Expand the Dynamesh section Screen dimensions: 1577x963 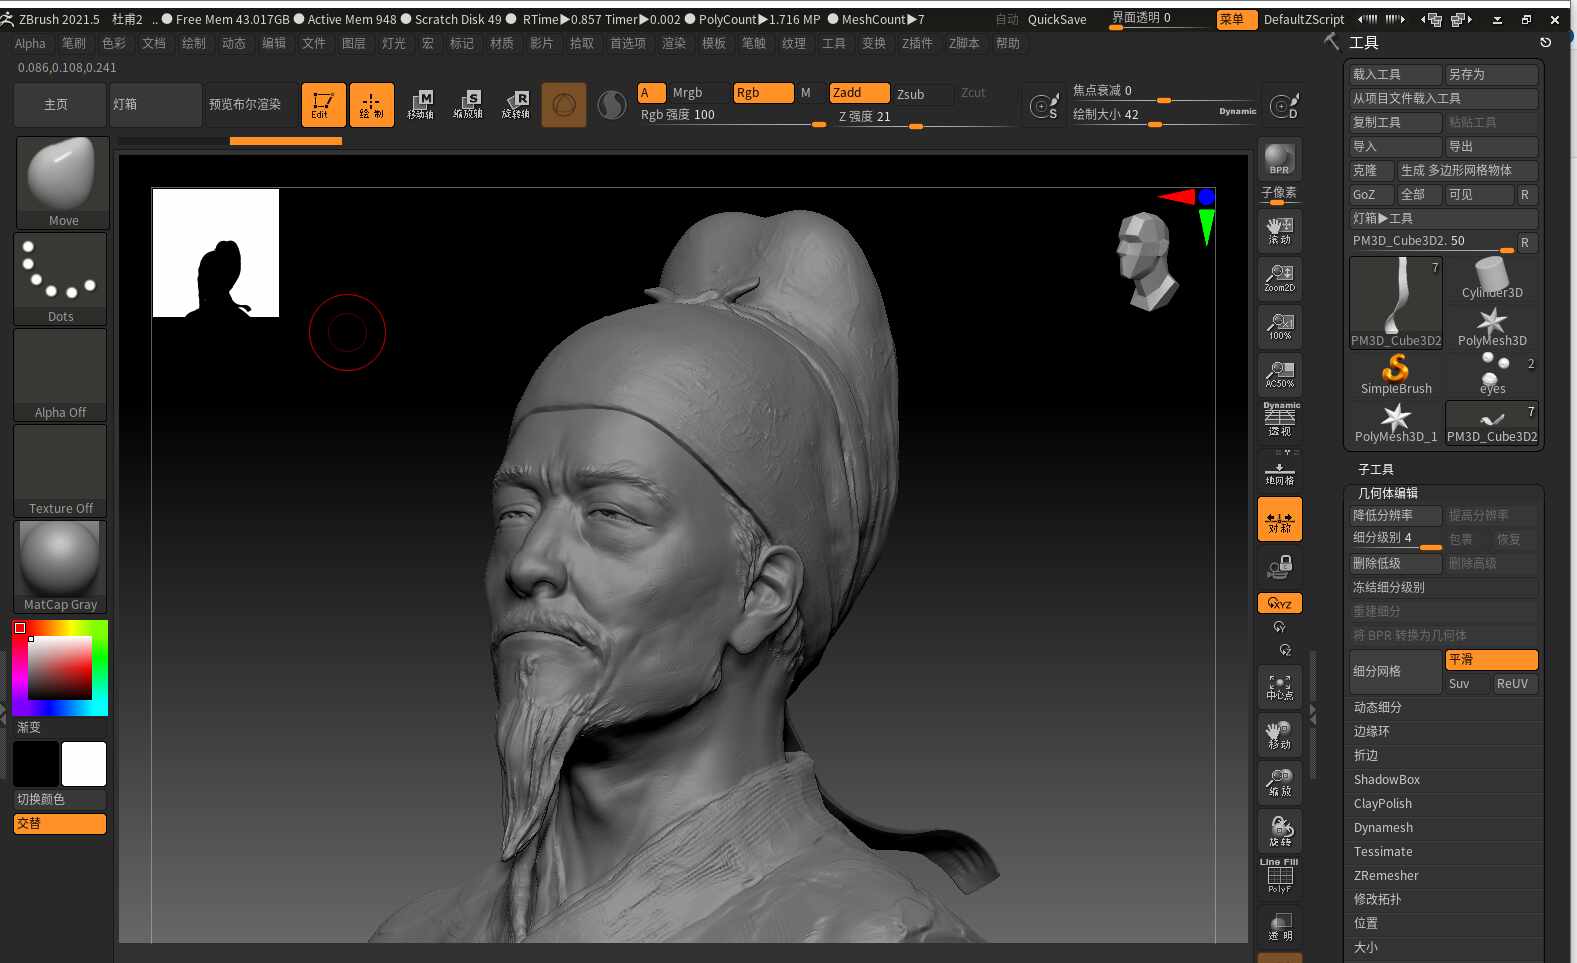(x=1442, y=828)
